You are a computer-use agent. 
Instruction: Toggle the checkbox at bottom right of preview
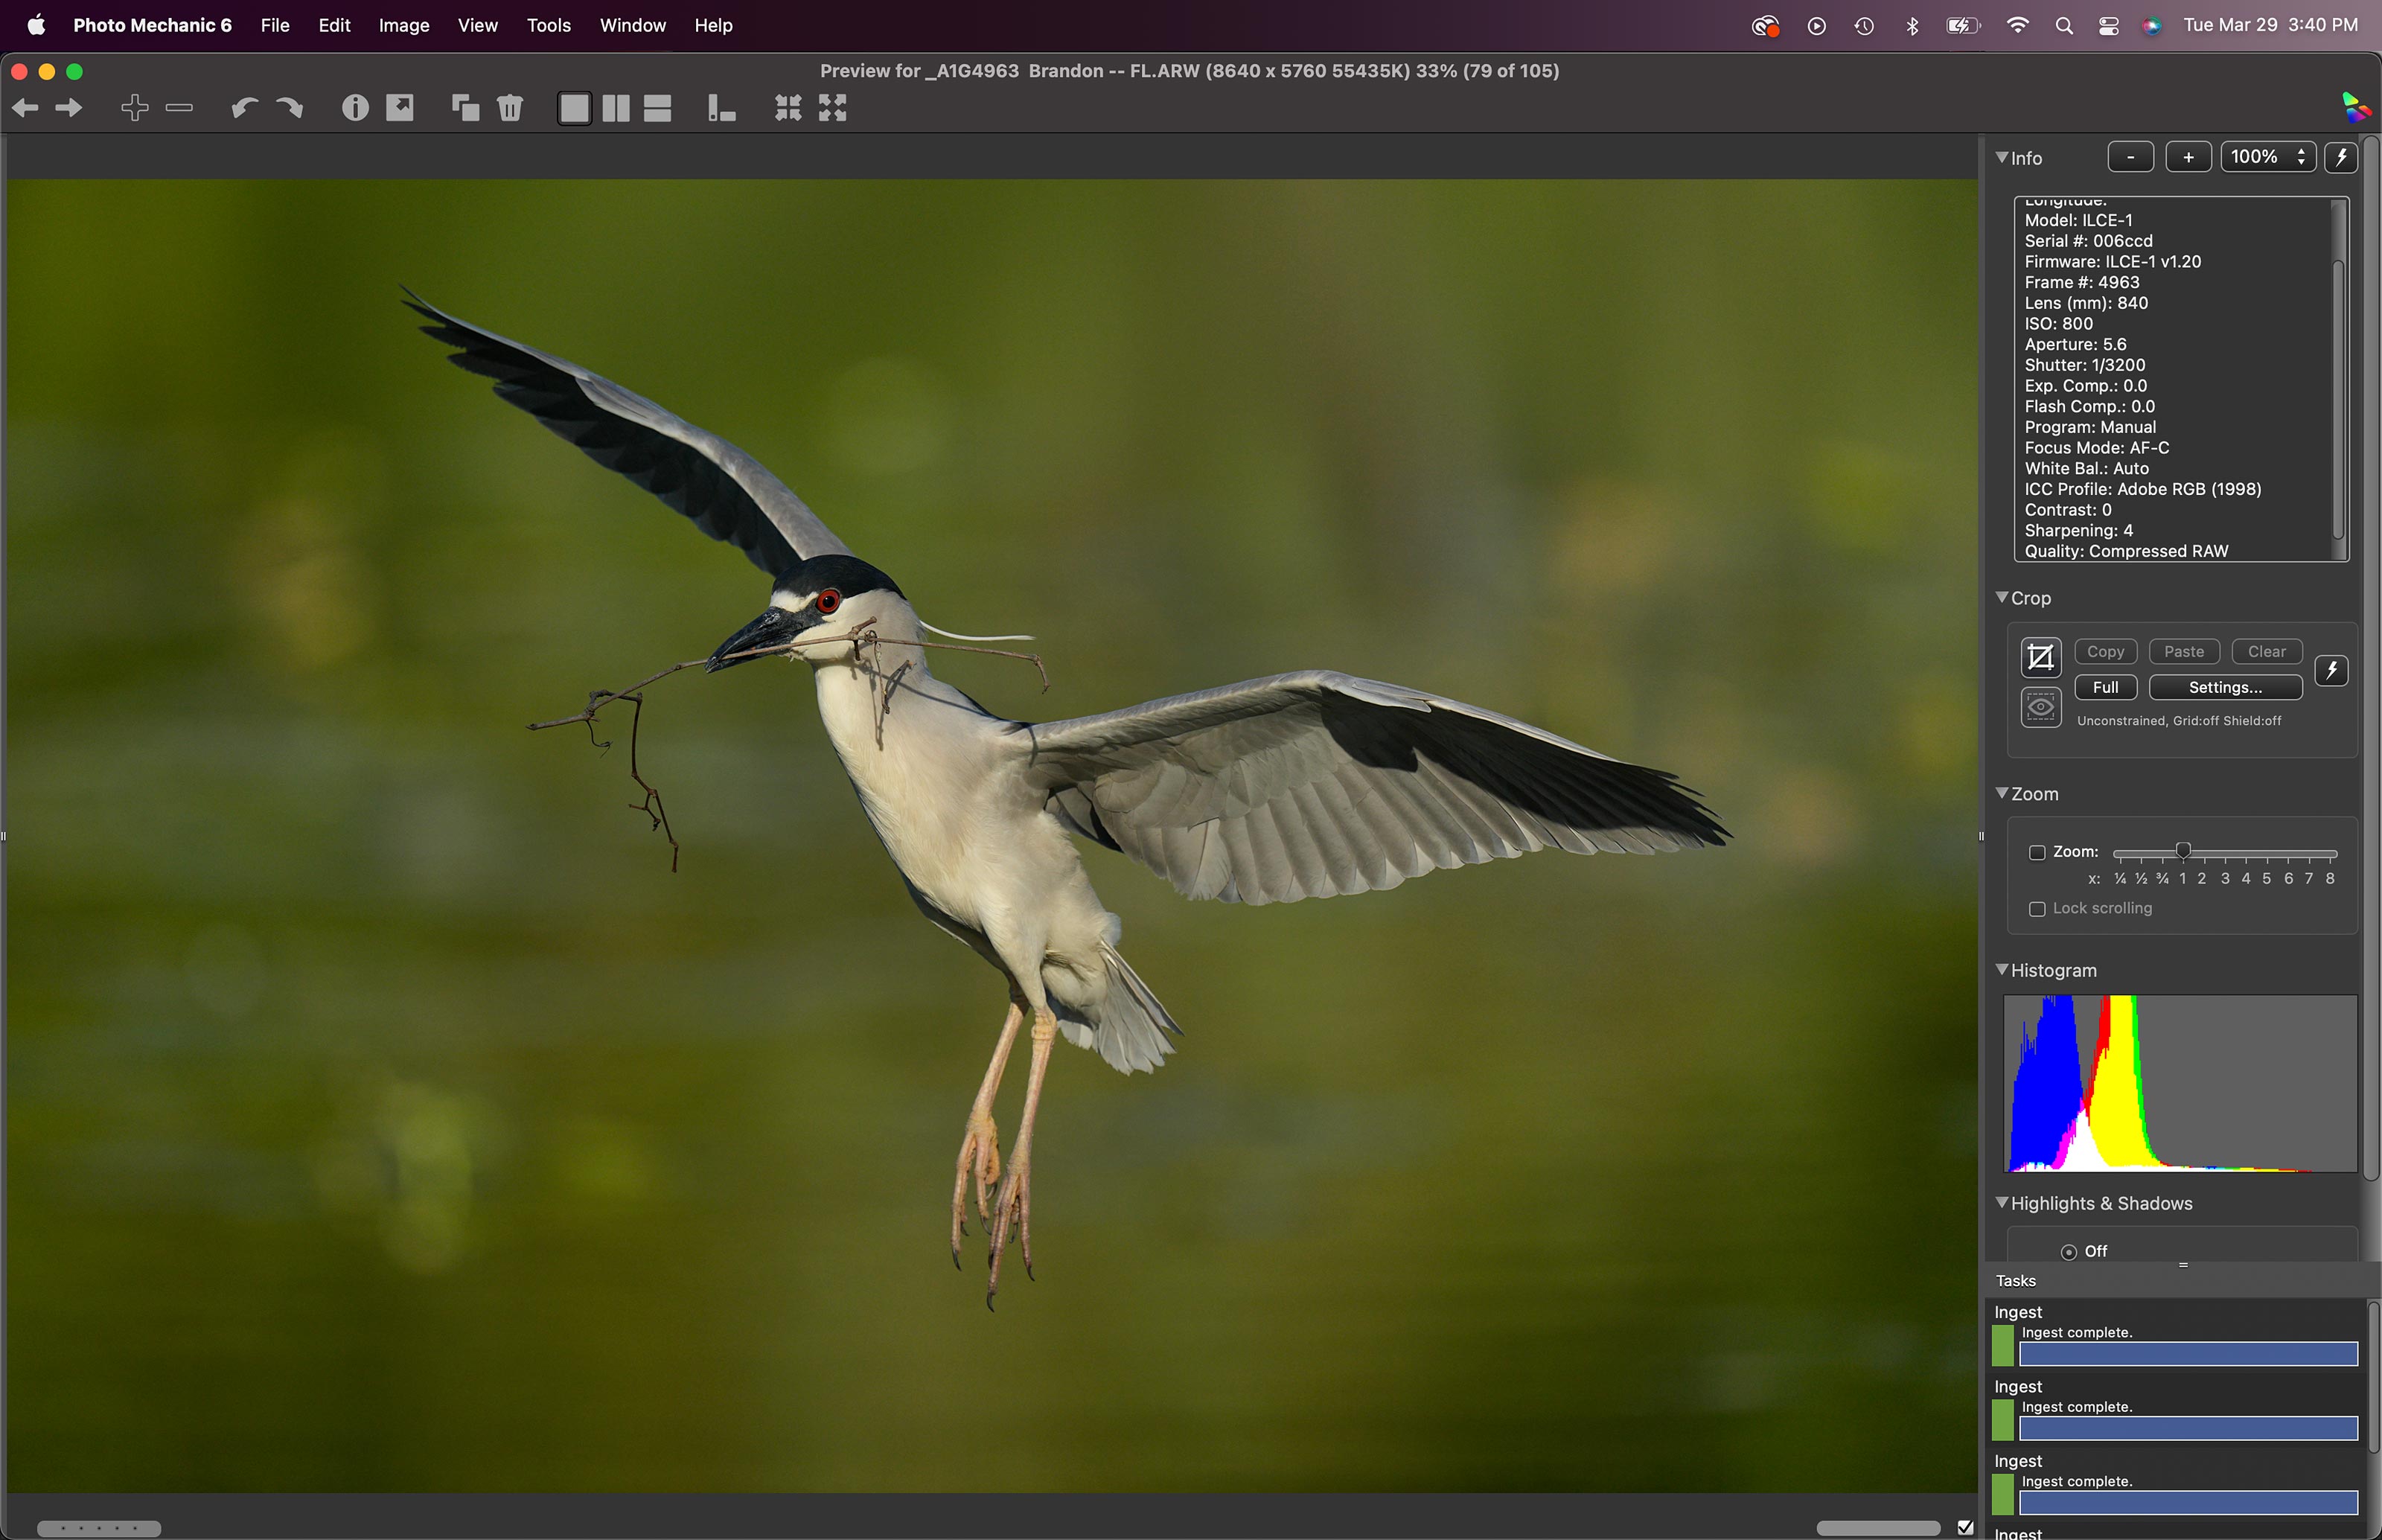[1965, 1528]
